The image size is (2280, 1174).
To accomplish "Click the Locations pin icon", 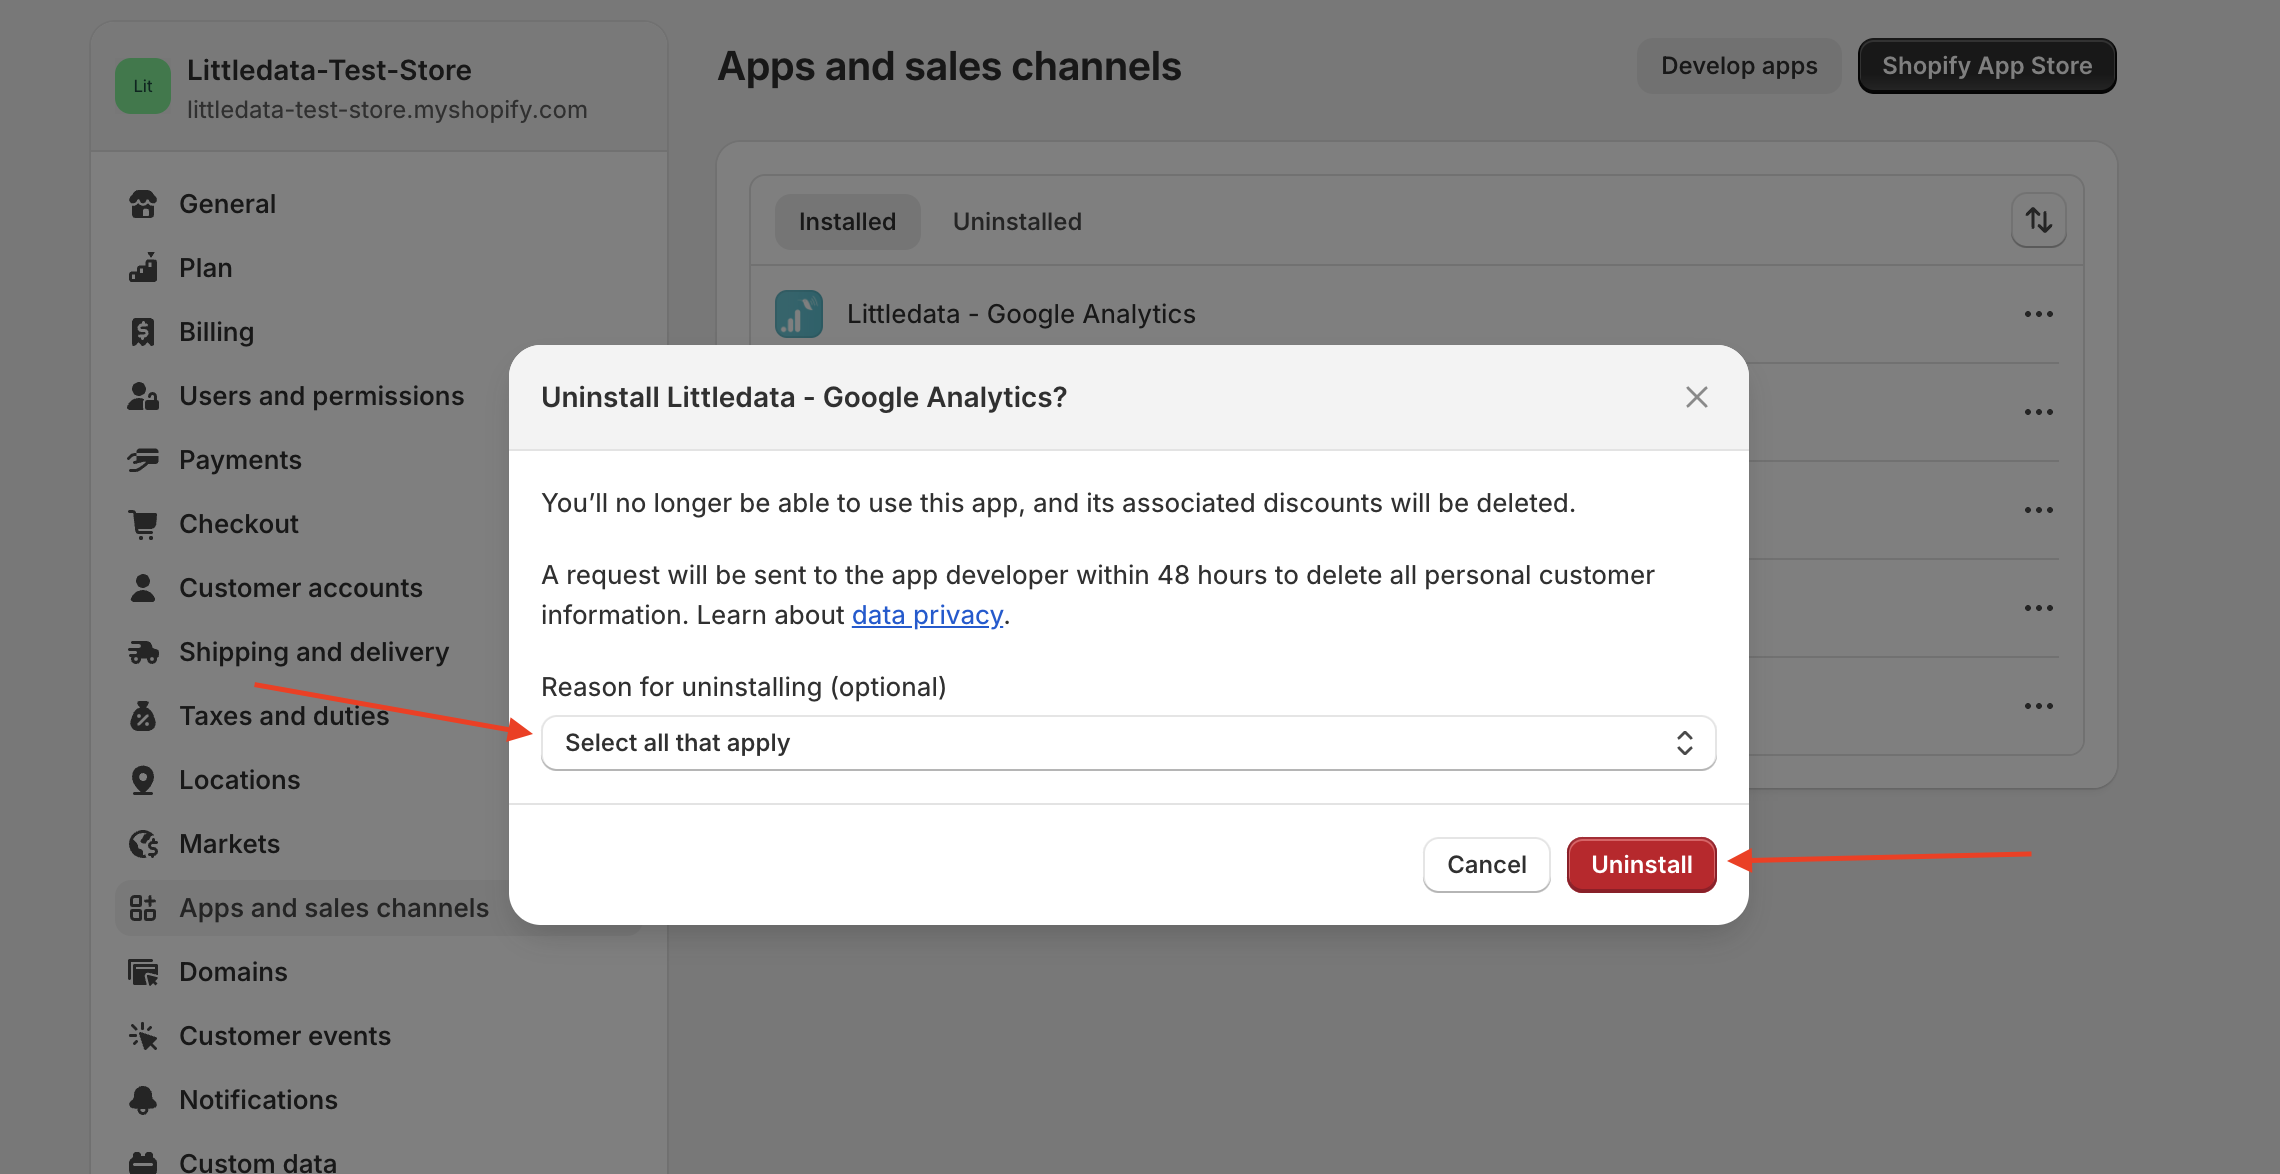I will click(143, 780).
